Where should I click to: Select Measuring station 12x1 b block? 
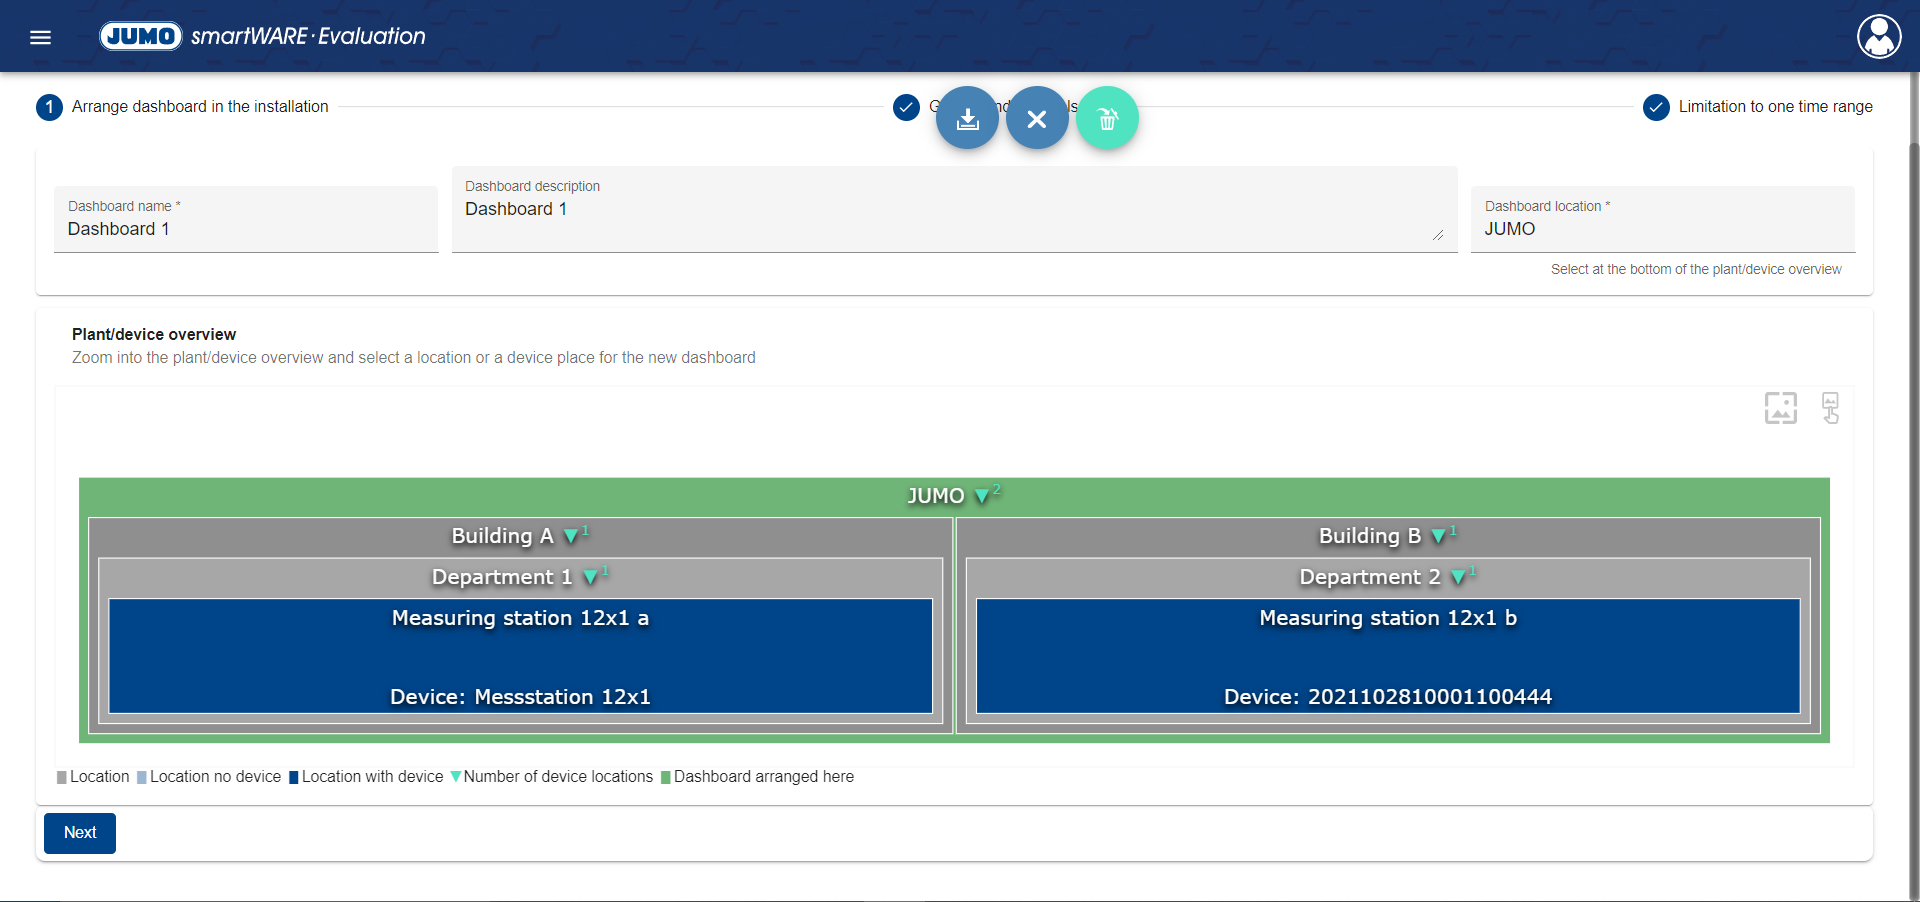(x=1387, y=656)
